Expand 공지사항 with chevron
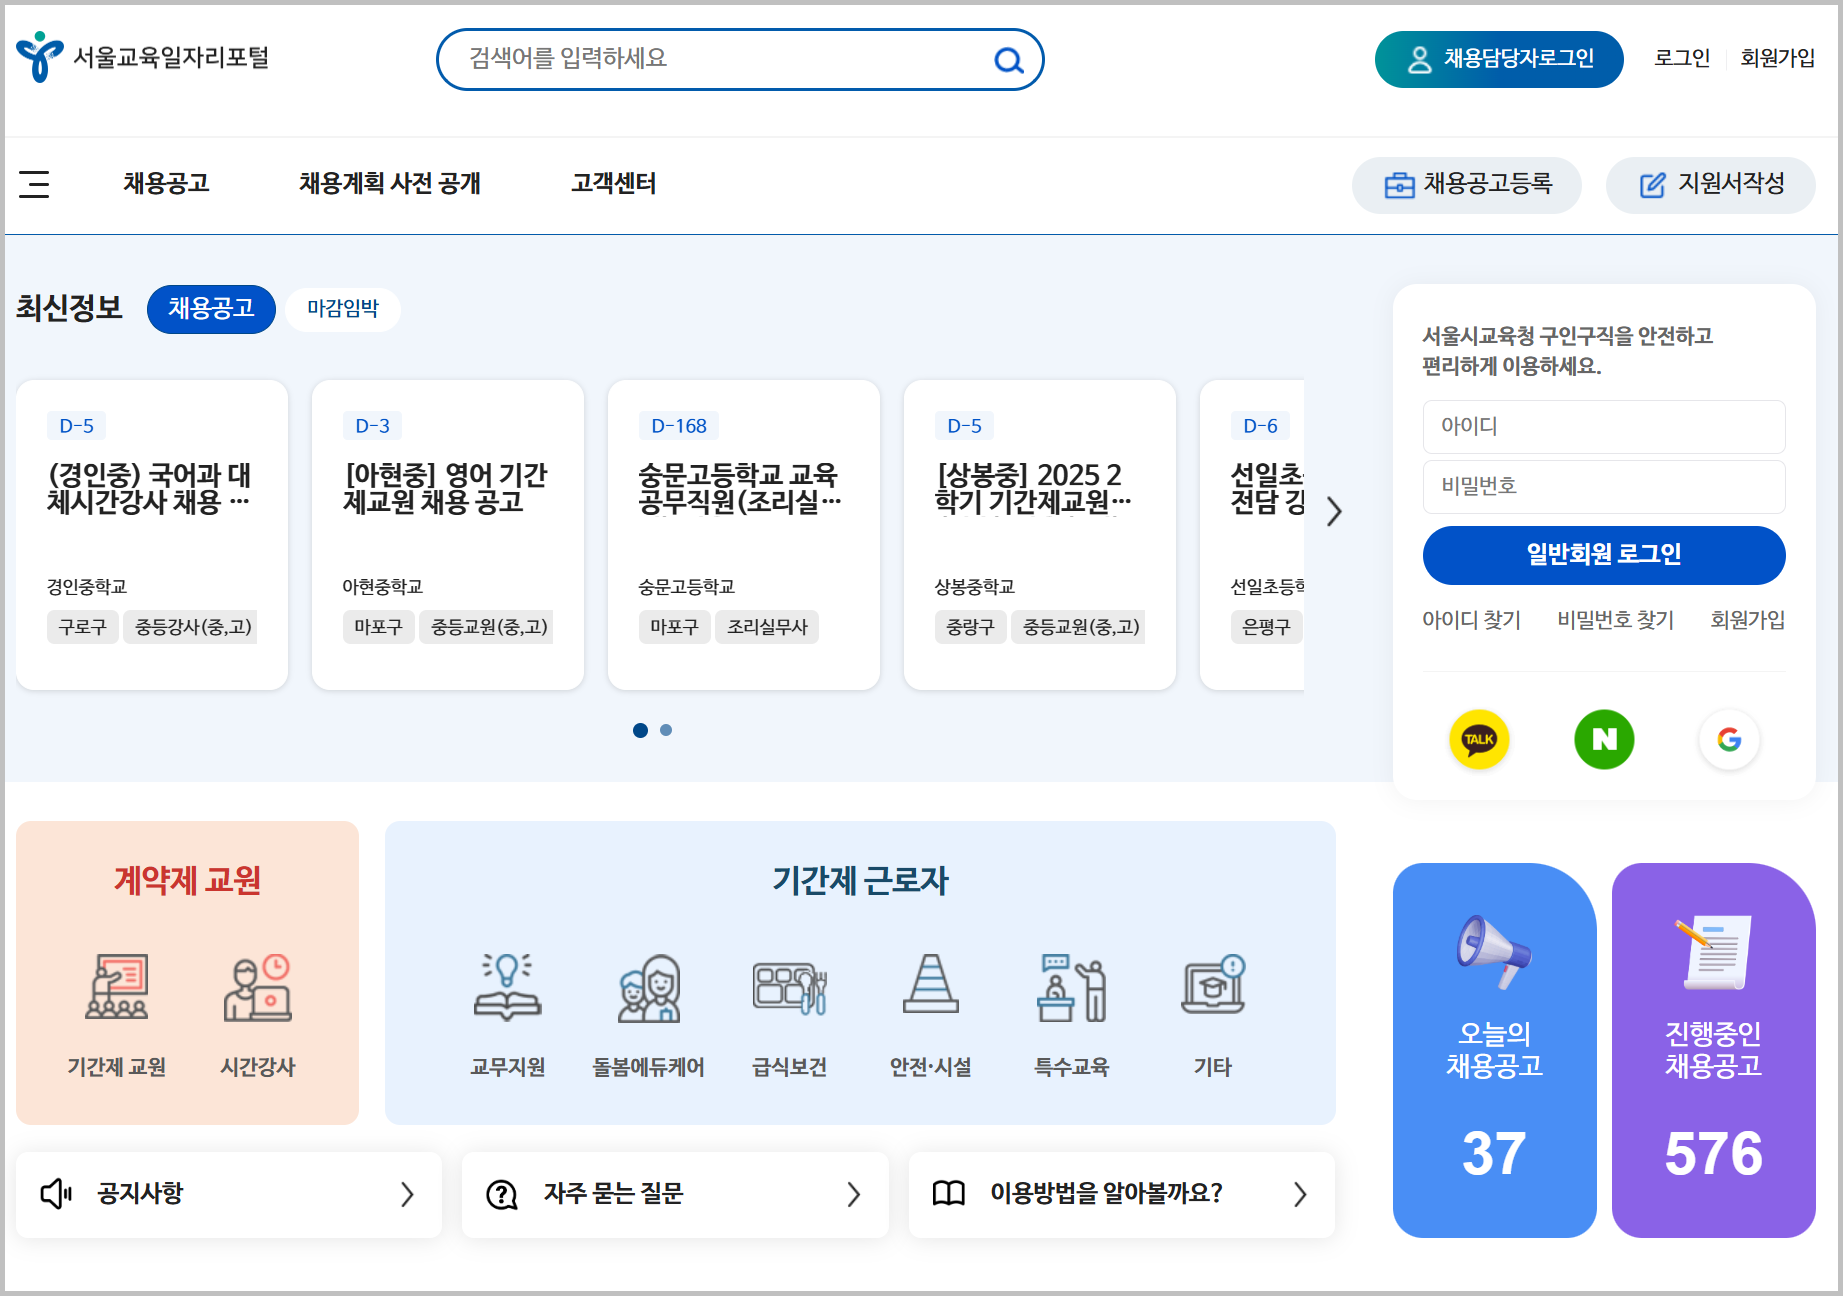Viewport: 1843px width, 1296px height. [x=406, y=1194]
